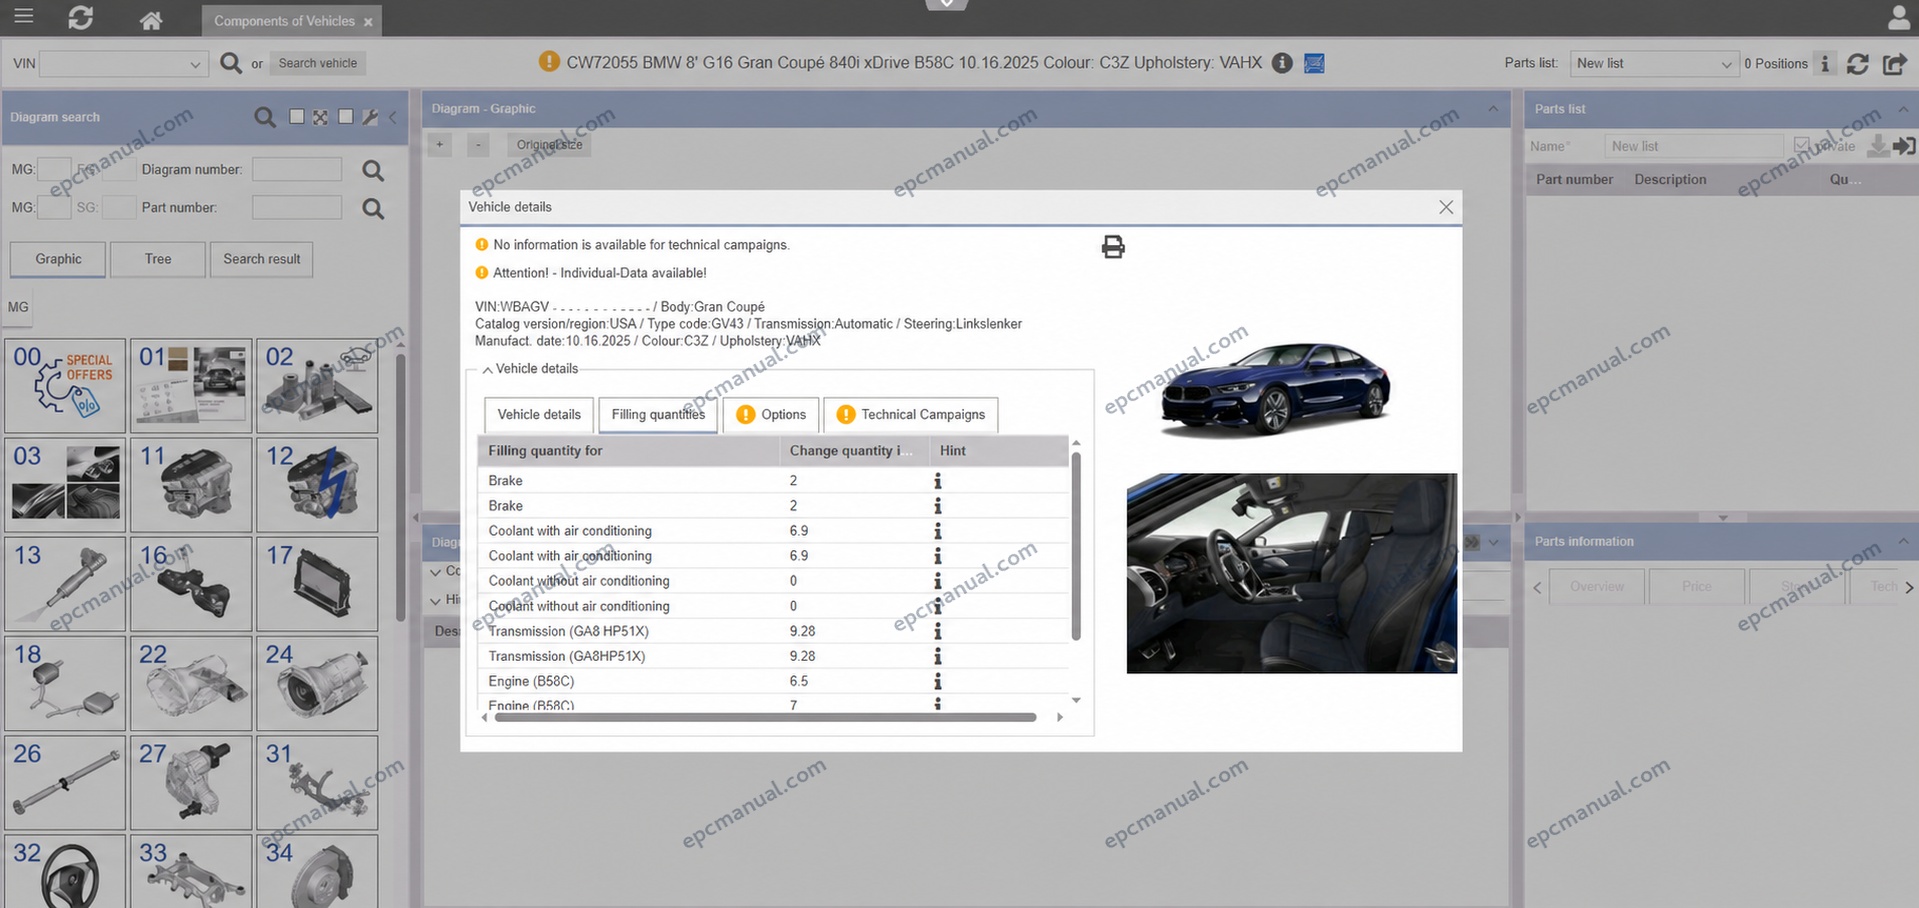Toggle second square checkbox in Diagram search header
The width and height of the screenshot is (1919, 908).
pos(345,117)
